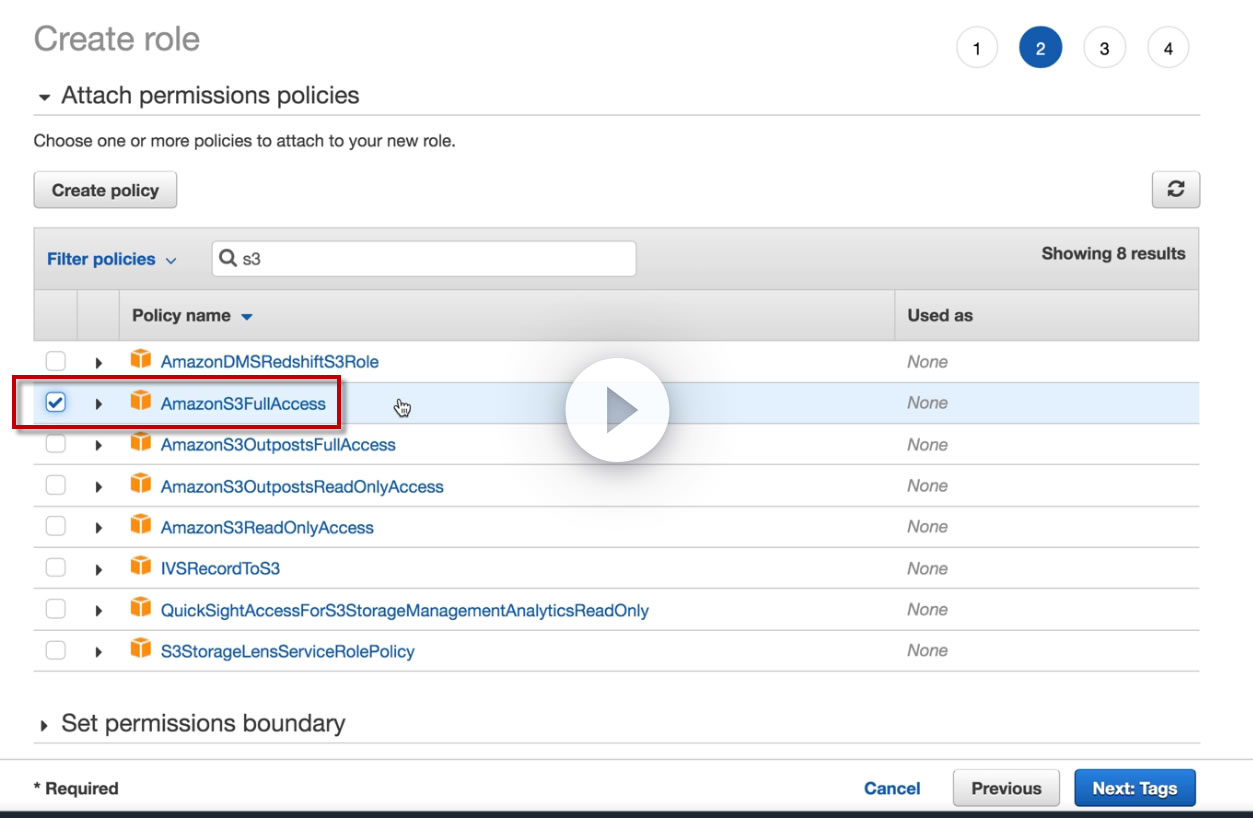Viewport: 1253px width, 818px height.
Task: Click the magnifier icon in the search box
Action: tap(229, 258)
